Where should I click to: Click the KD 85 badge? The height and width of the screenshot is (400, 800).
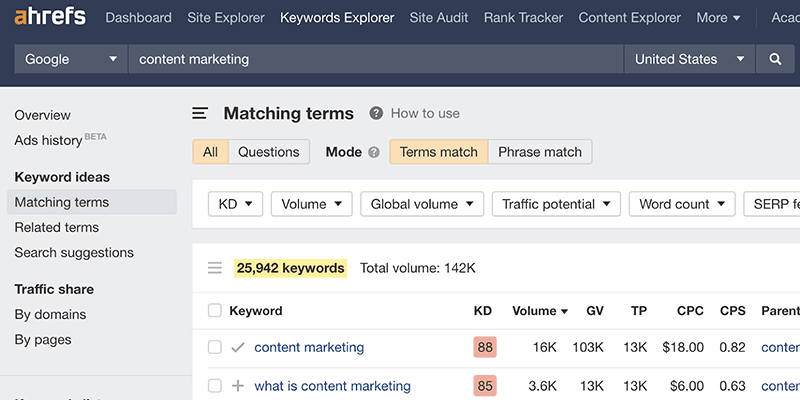485,386
